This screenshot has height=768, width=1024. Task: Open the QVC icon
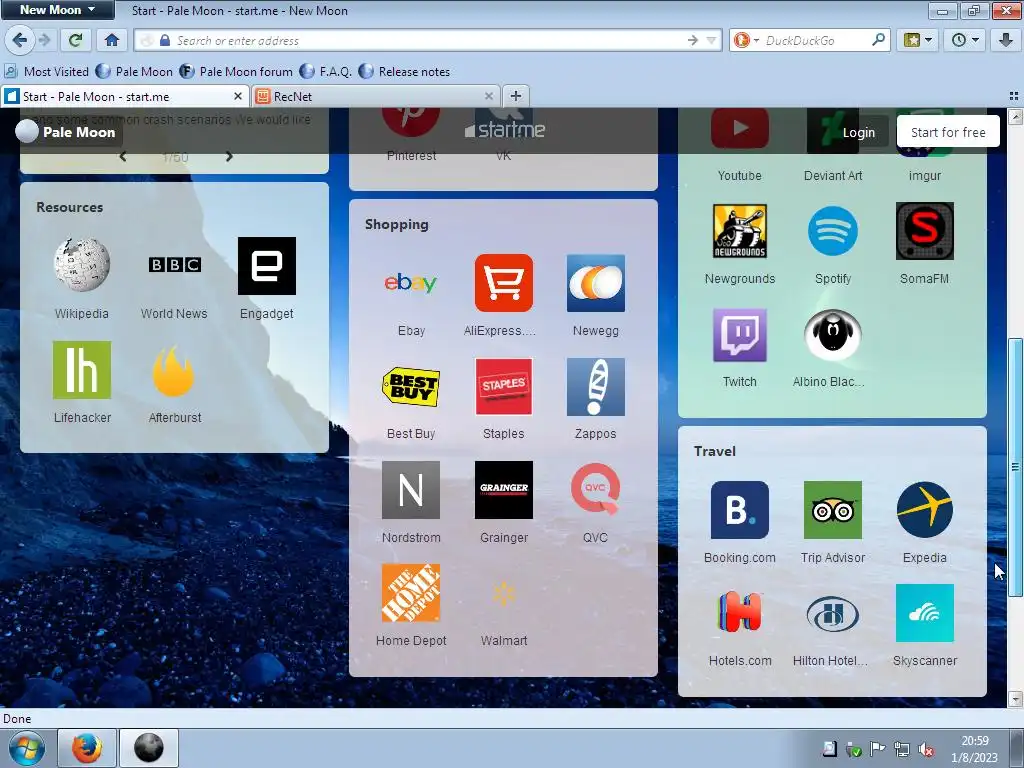[x=596, y=490]
